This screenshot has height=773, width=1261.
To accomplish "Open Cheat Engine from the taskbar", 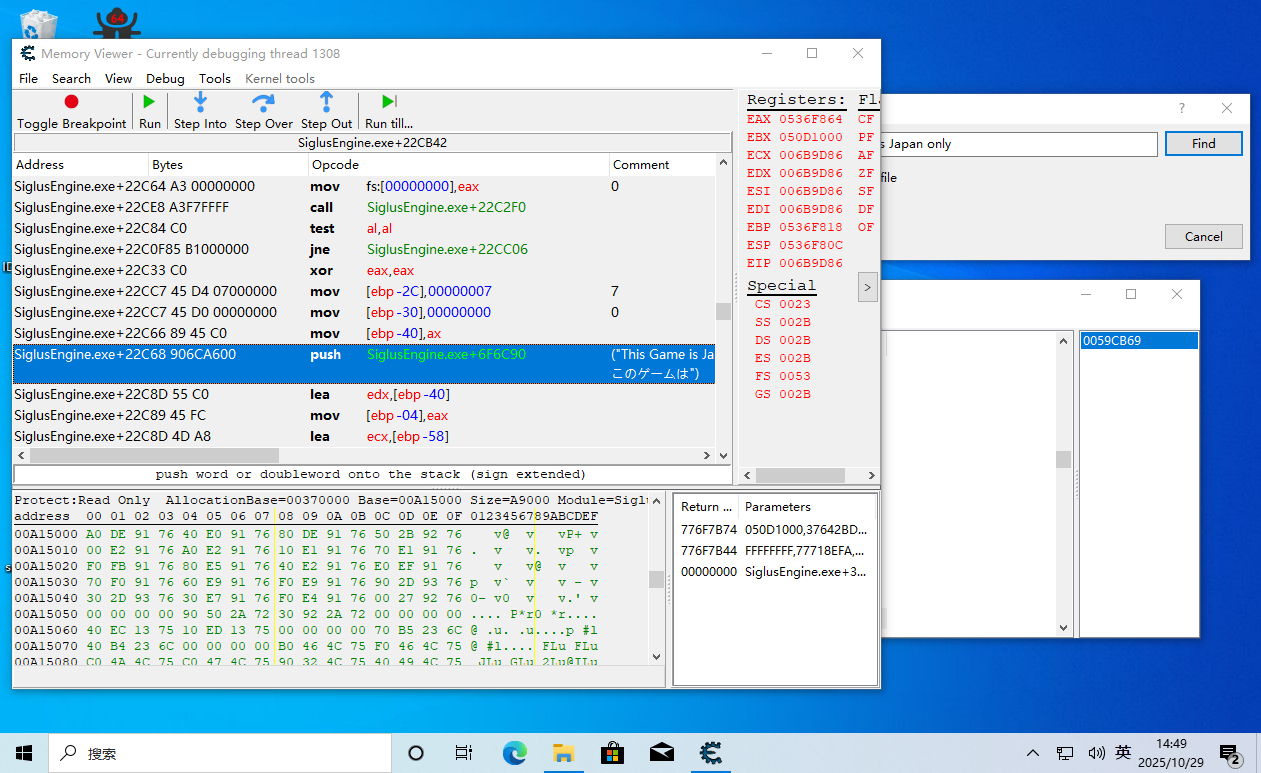I will coord(711,753).
